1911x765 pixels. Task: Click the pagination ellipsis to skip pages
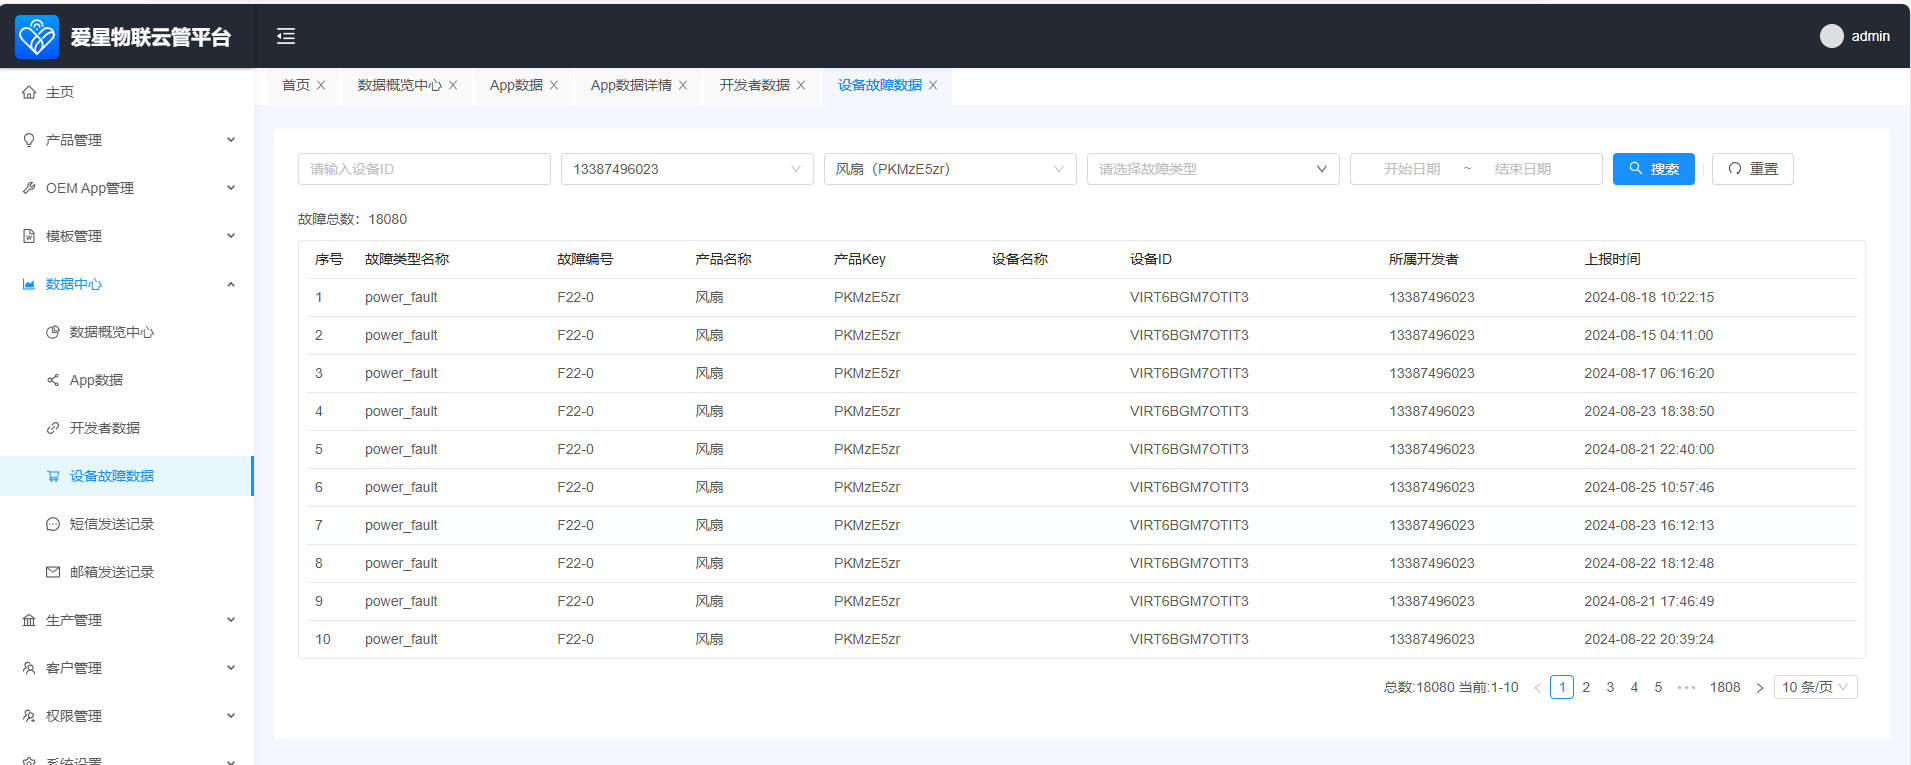pos(1687,687)
